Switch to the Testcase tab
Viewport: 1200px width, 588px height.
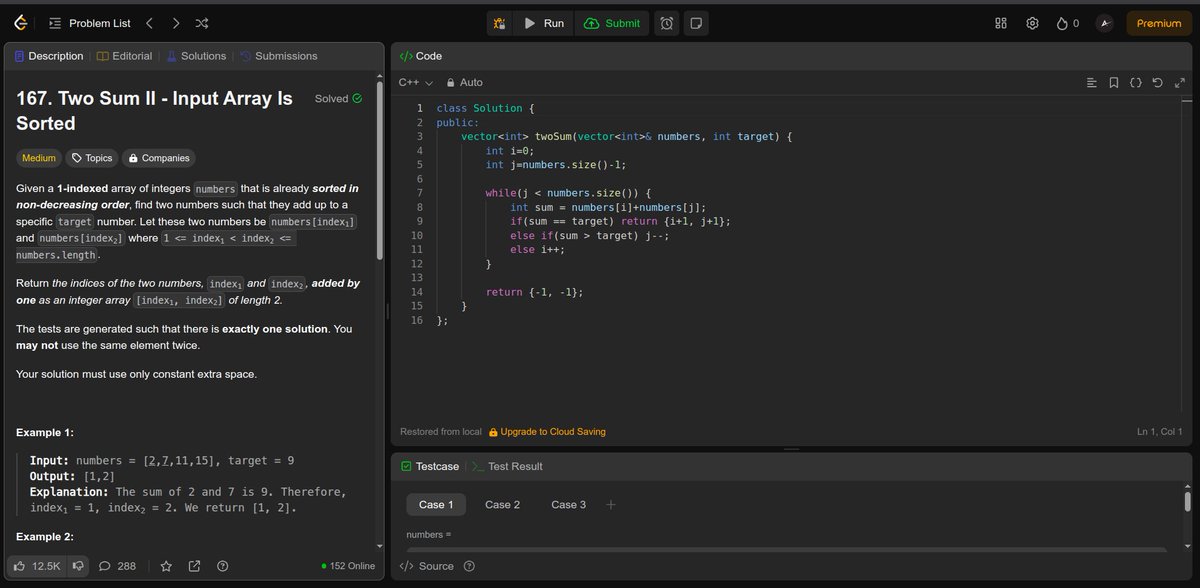click(x=430, y=466)
